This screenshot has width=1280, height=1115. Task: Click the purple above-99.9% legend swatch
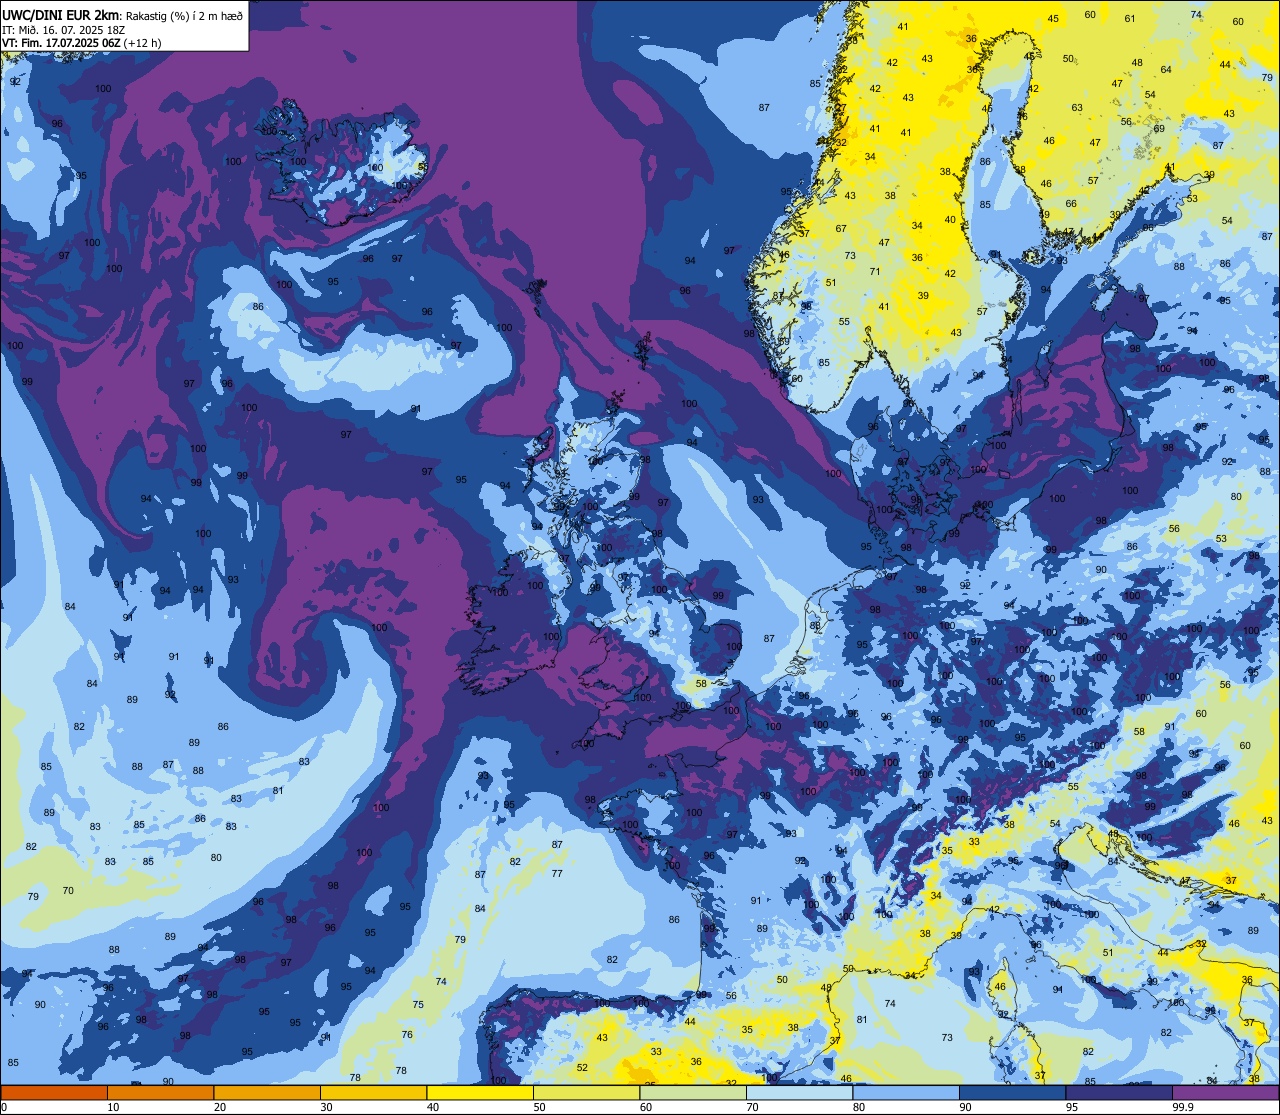click(1225, 1092)
